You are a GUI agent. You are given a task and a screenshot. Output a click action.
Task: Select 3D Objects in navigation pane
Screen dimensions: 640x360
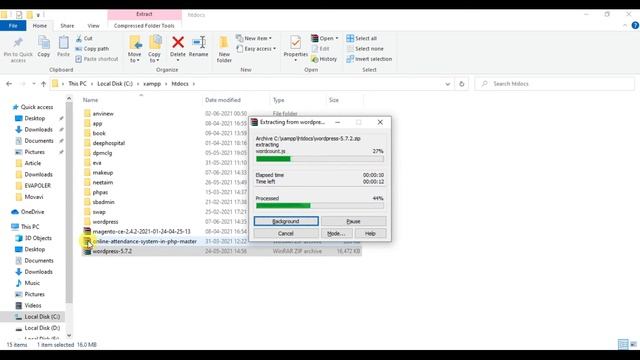38,238
